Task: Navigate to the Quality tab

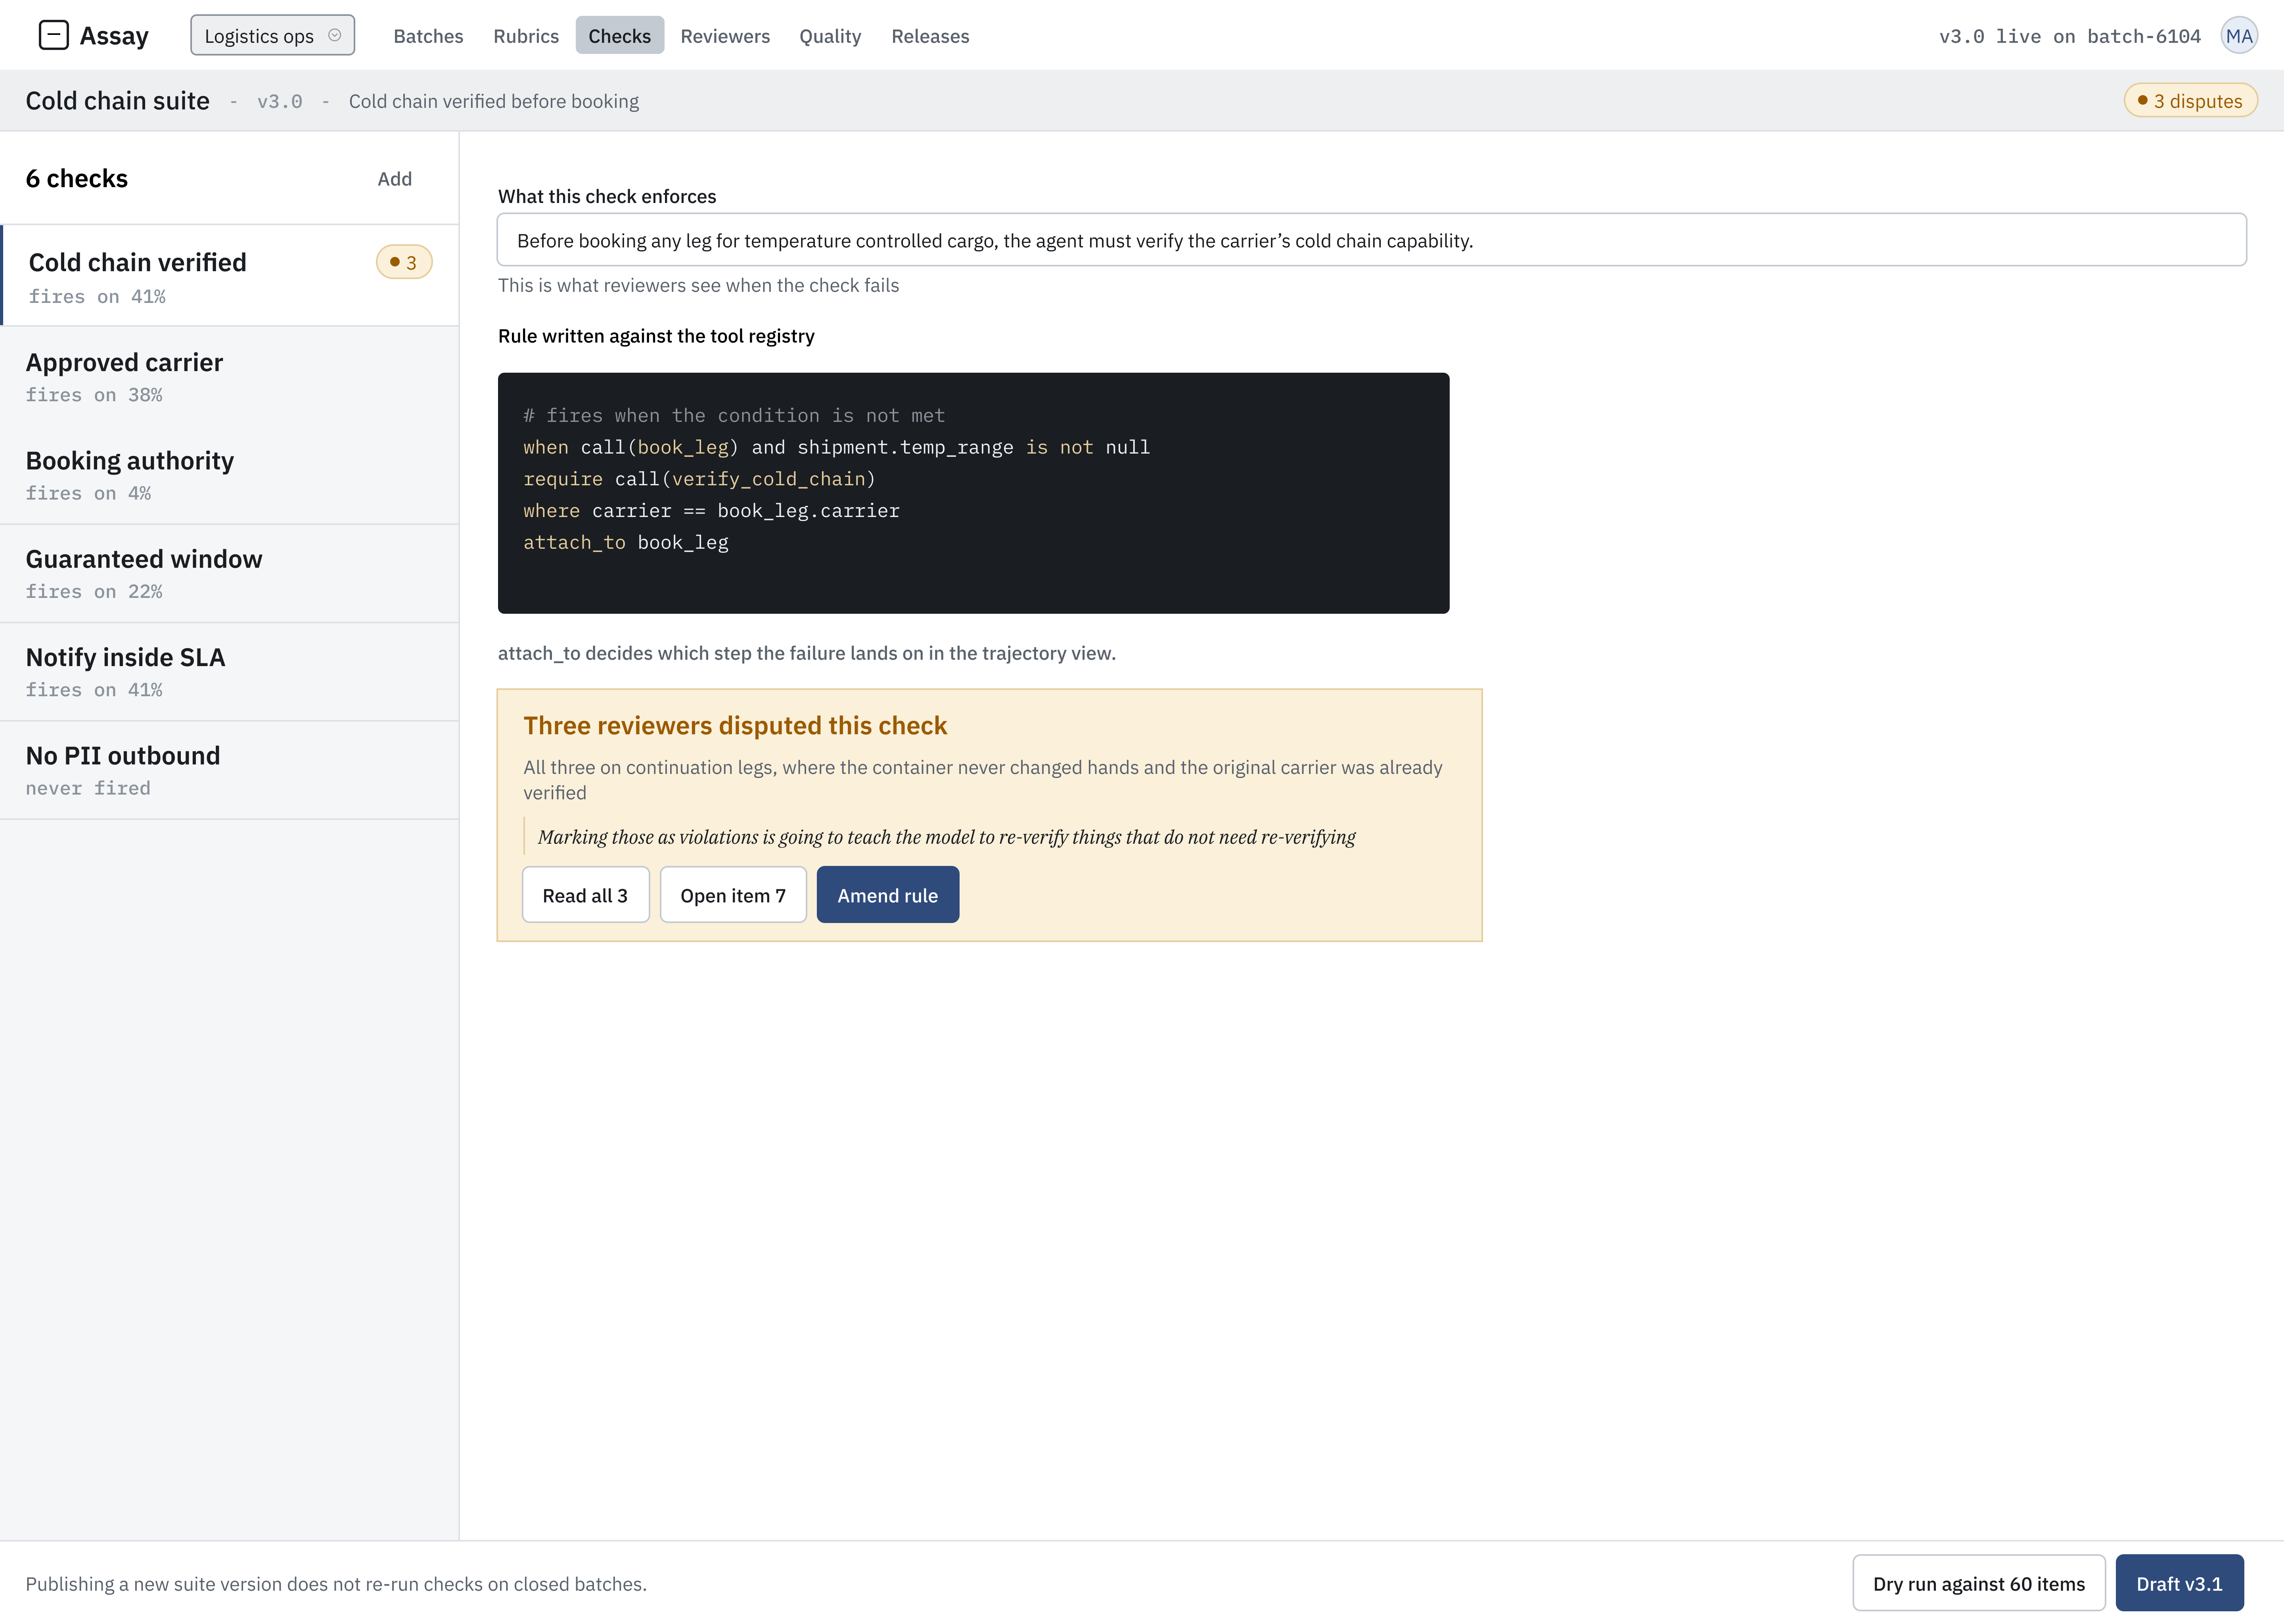Action: 830,36
